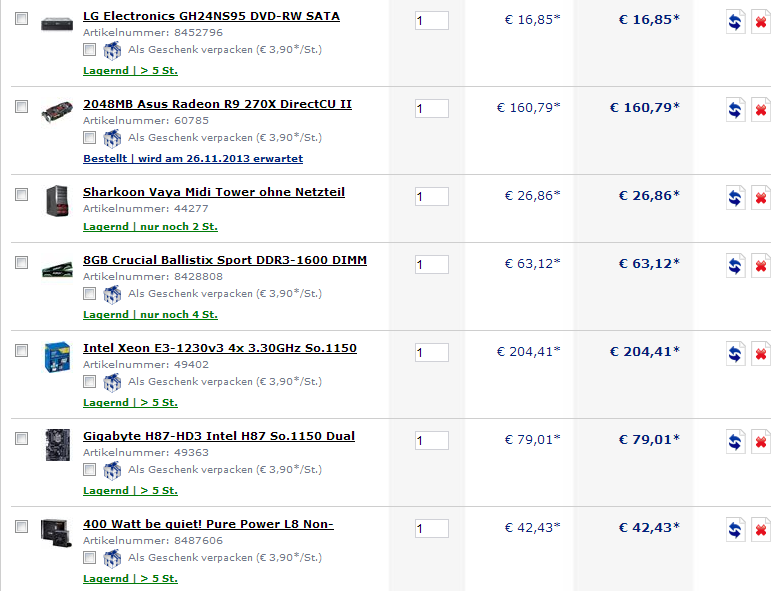Screen dimensions: 779x591
Task: Click 'Lagernd | nur noch 2 St.' availability link
Action: click(x=150, y=227)
